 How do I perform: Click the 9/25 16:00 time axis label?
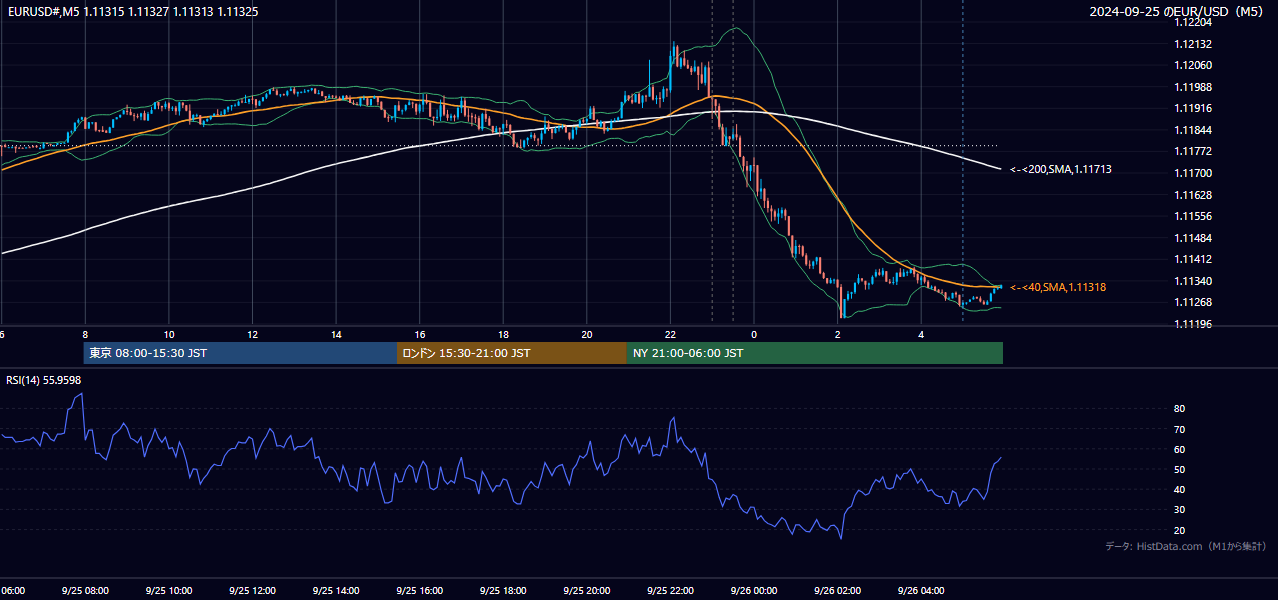(x=419, y=591)
